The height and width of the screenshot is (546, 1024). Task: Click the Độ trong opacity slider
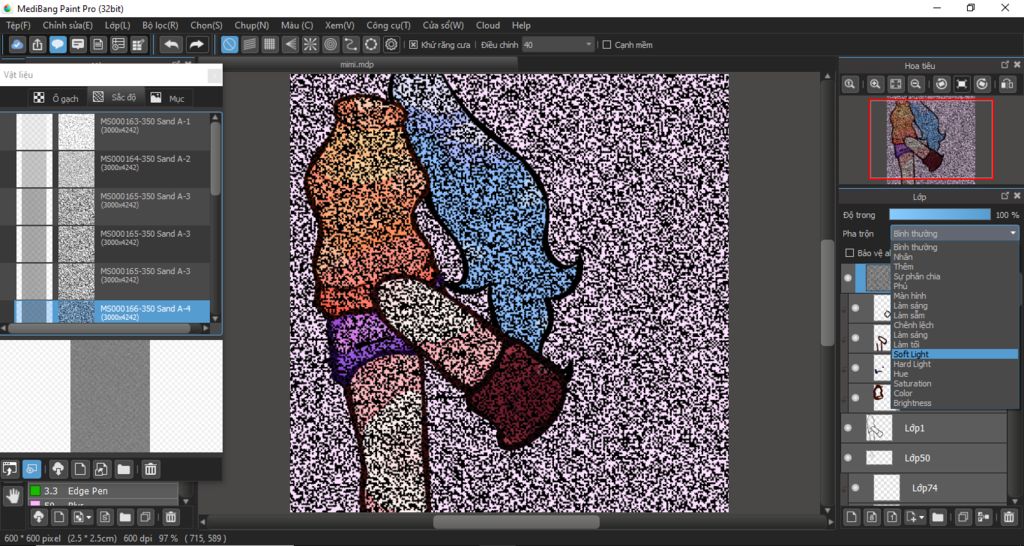[940, 214]
